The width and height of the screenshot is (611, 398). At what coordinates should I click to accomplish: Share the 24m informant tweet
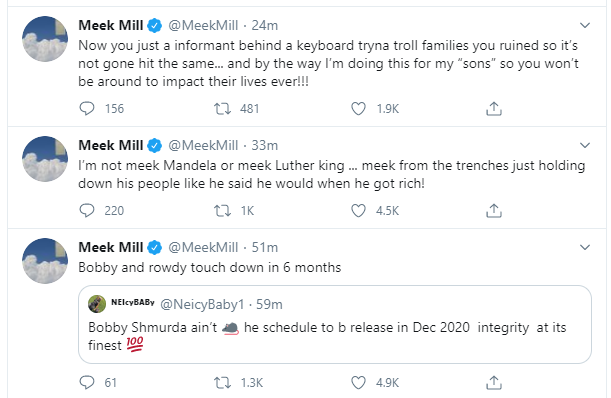coord(494,109)
